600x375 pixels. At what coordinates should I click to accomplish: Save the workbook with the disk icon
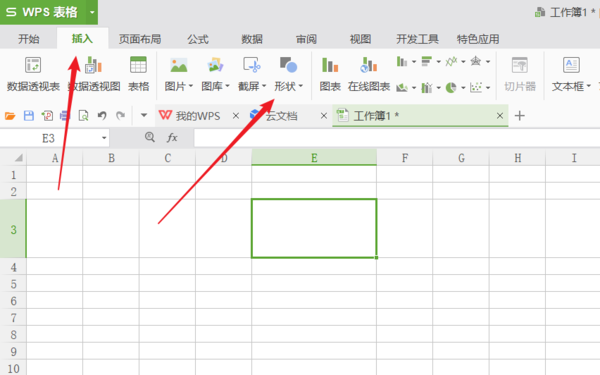point(29,116)
